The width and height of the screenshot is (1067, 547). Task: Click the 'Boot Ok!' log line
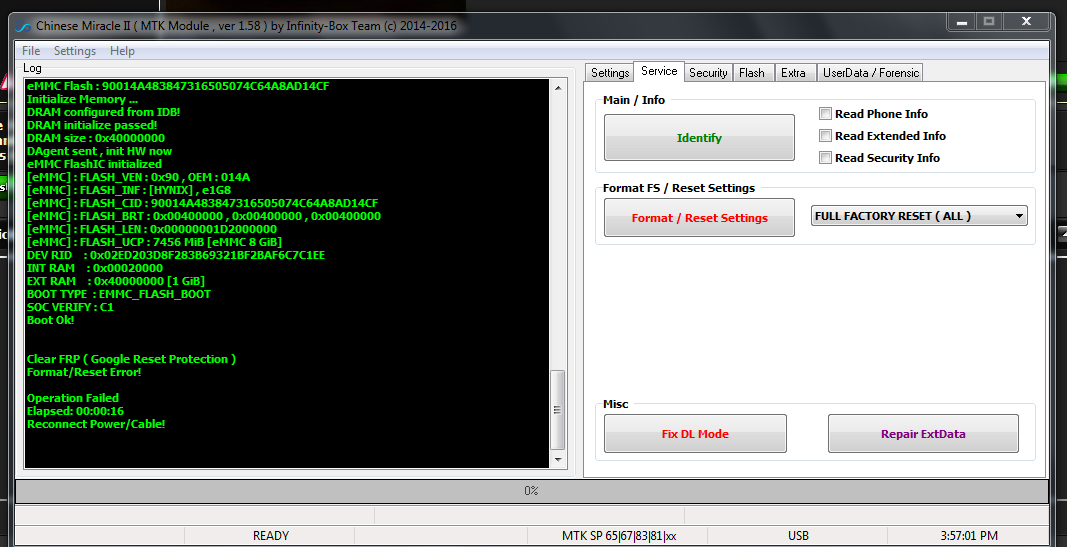pyautogui.click(x=50, y=320)
